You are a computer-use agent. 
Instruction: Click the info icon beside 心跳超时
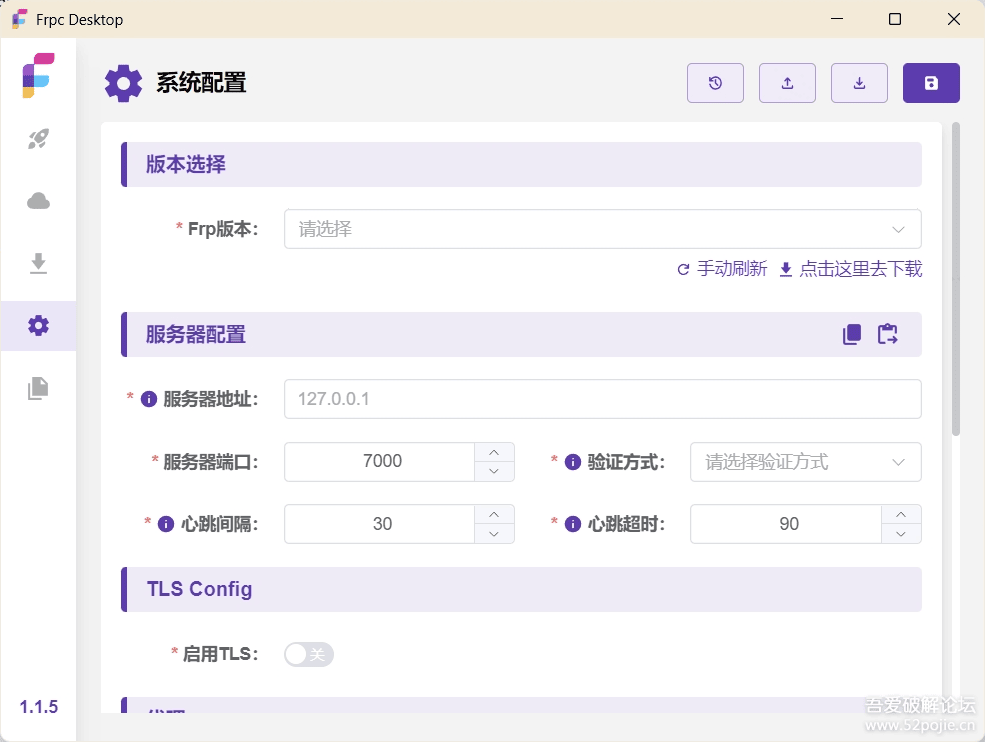(x=573, y=524)
